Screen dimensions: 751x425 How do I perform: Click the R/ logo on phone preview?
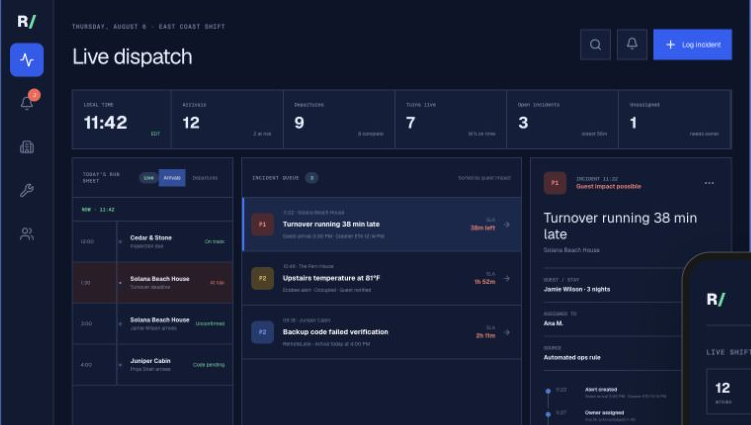click(716, 299)
